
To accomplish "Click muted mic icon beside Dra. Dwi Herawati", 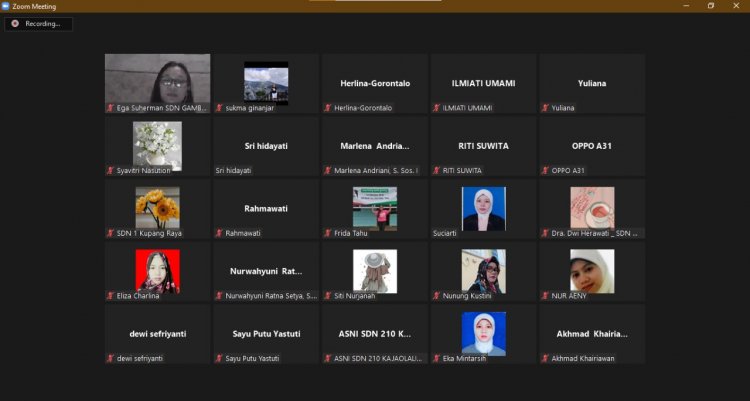I will [545, 234].
